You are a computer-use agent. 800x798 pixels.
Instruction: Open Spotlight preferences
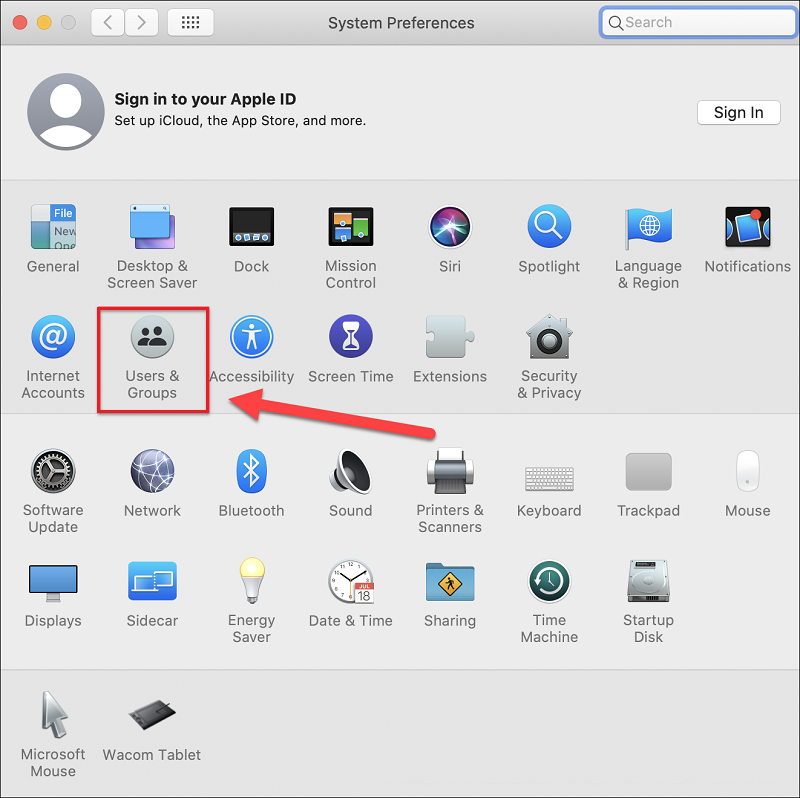click(x=549, y=227)
